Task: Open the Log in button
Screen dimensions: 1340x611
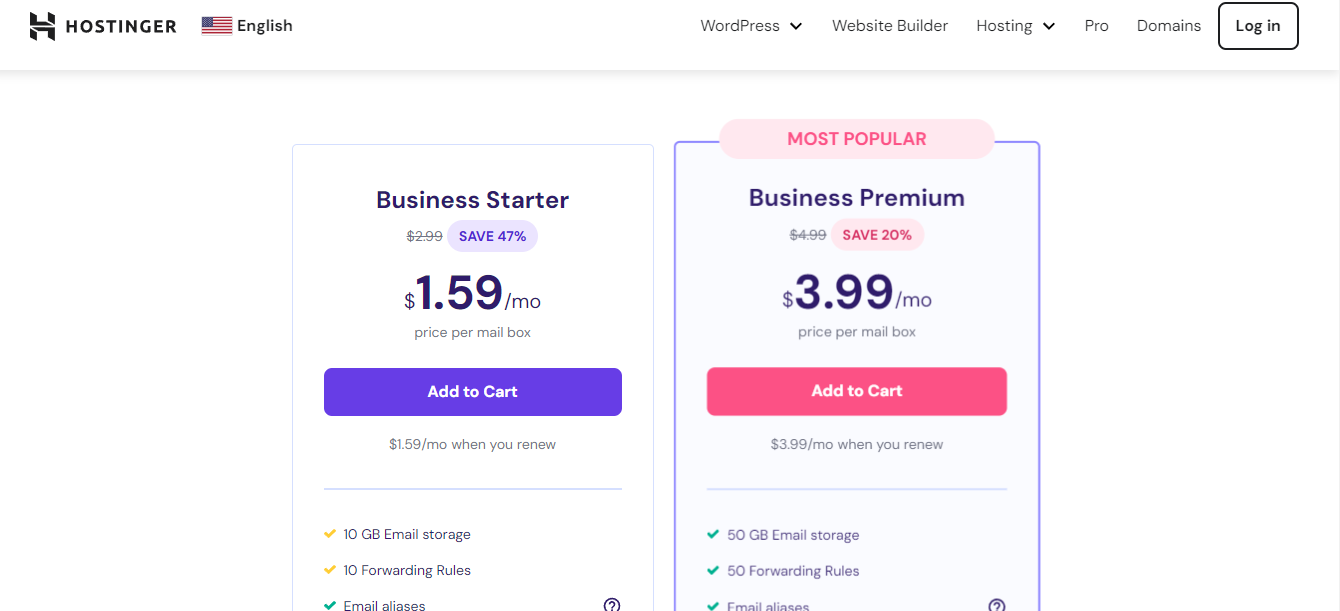Action: 1258,26
